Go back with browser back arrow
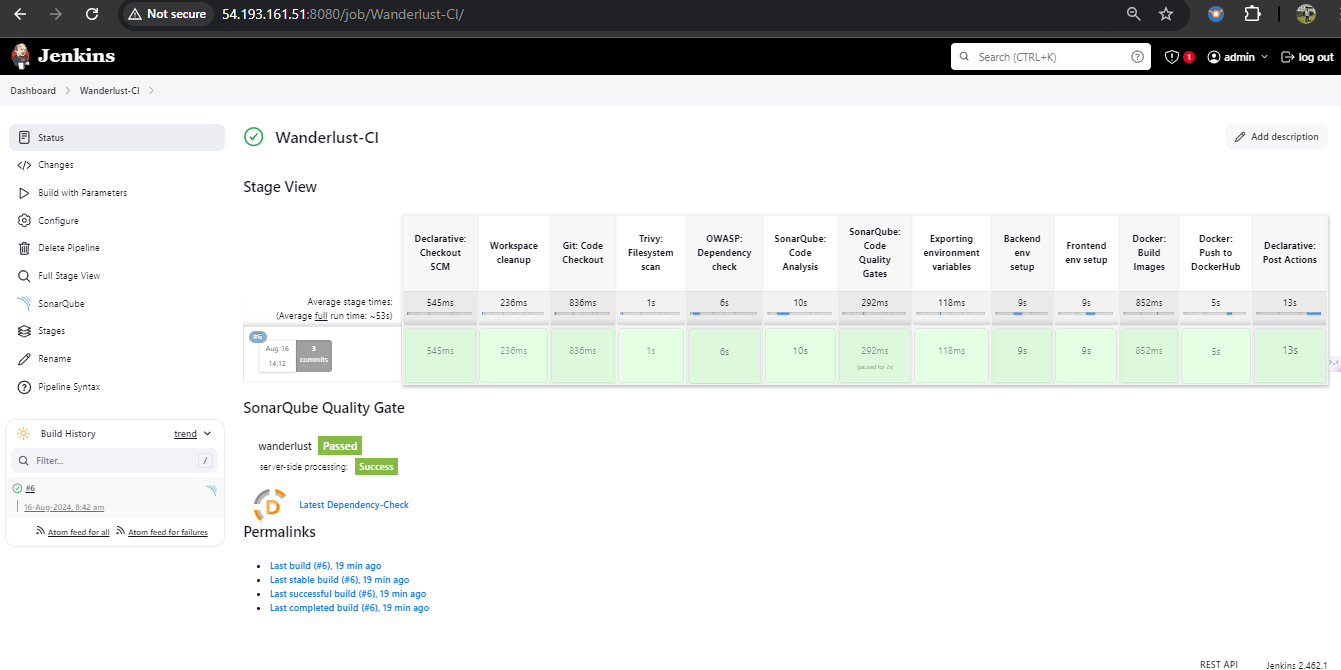This screenshot has width=1341, height=670. click(20, 14)
